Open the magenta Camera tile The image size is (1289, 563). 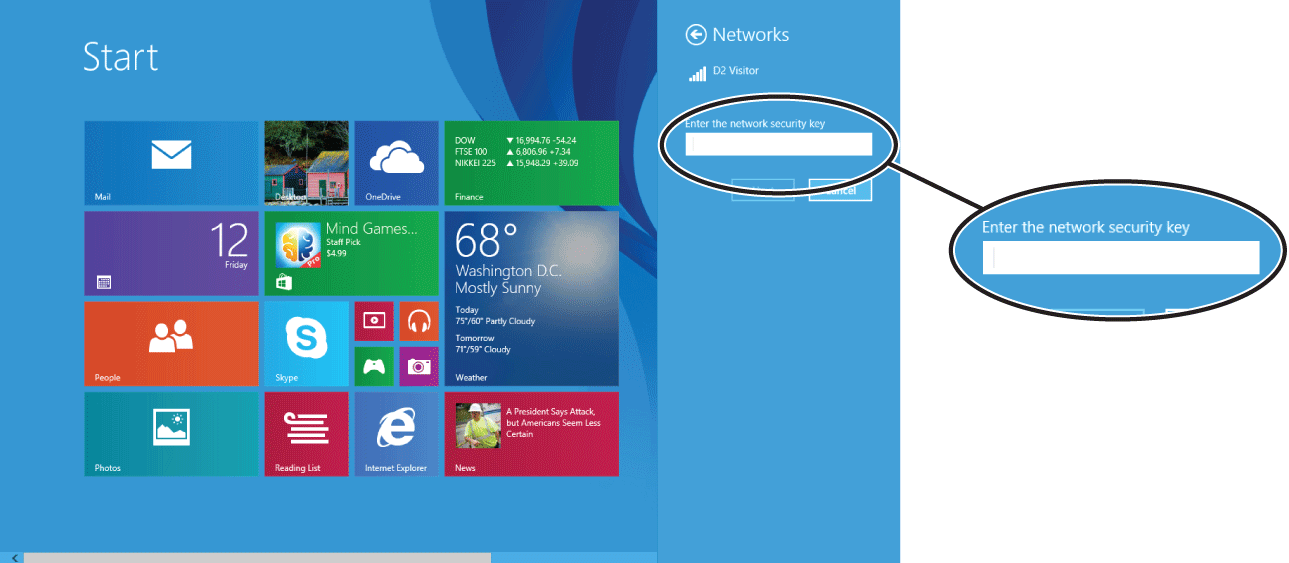pyautogui.click(x=419, y=366)
